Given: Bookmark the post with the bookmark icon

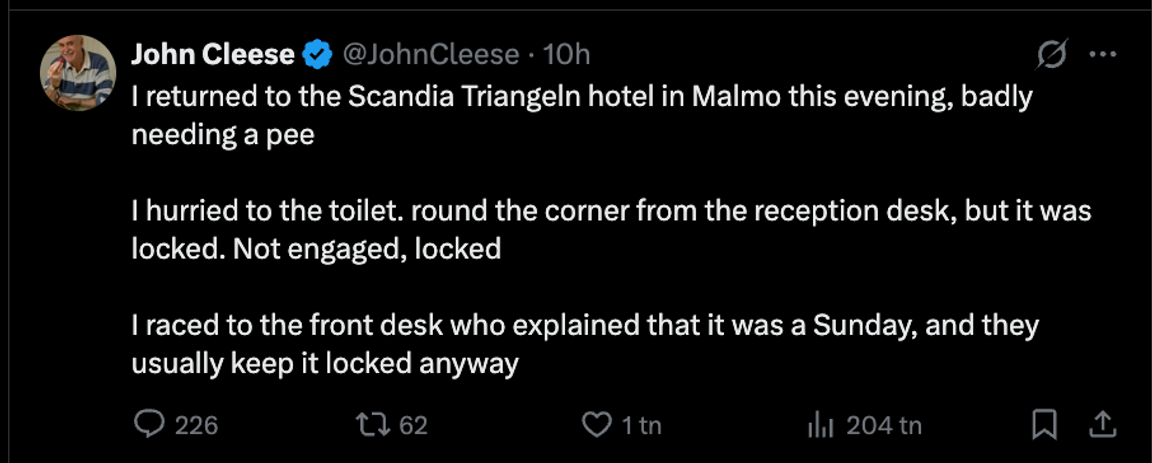Looking at the screenshot, I should [1044, 425].
